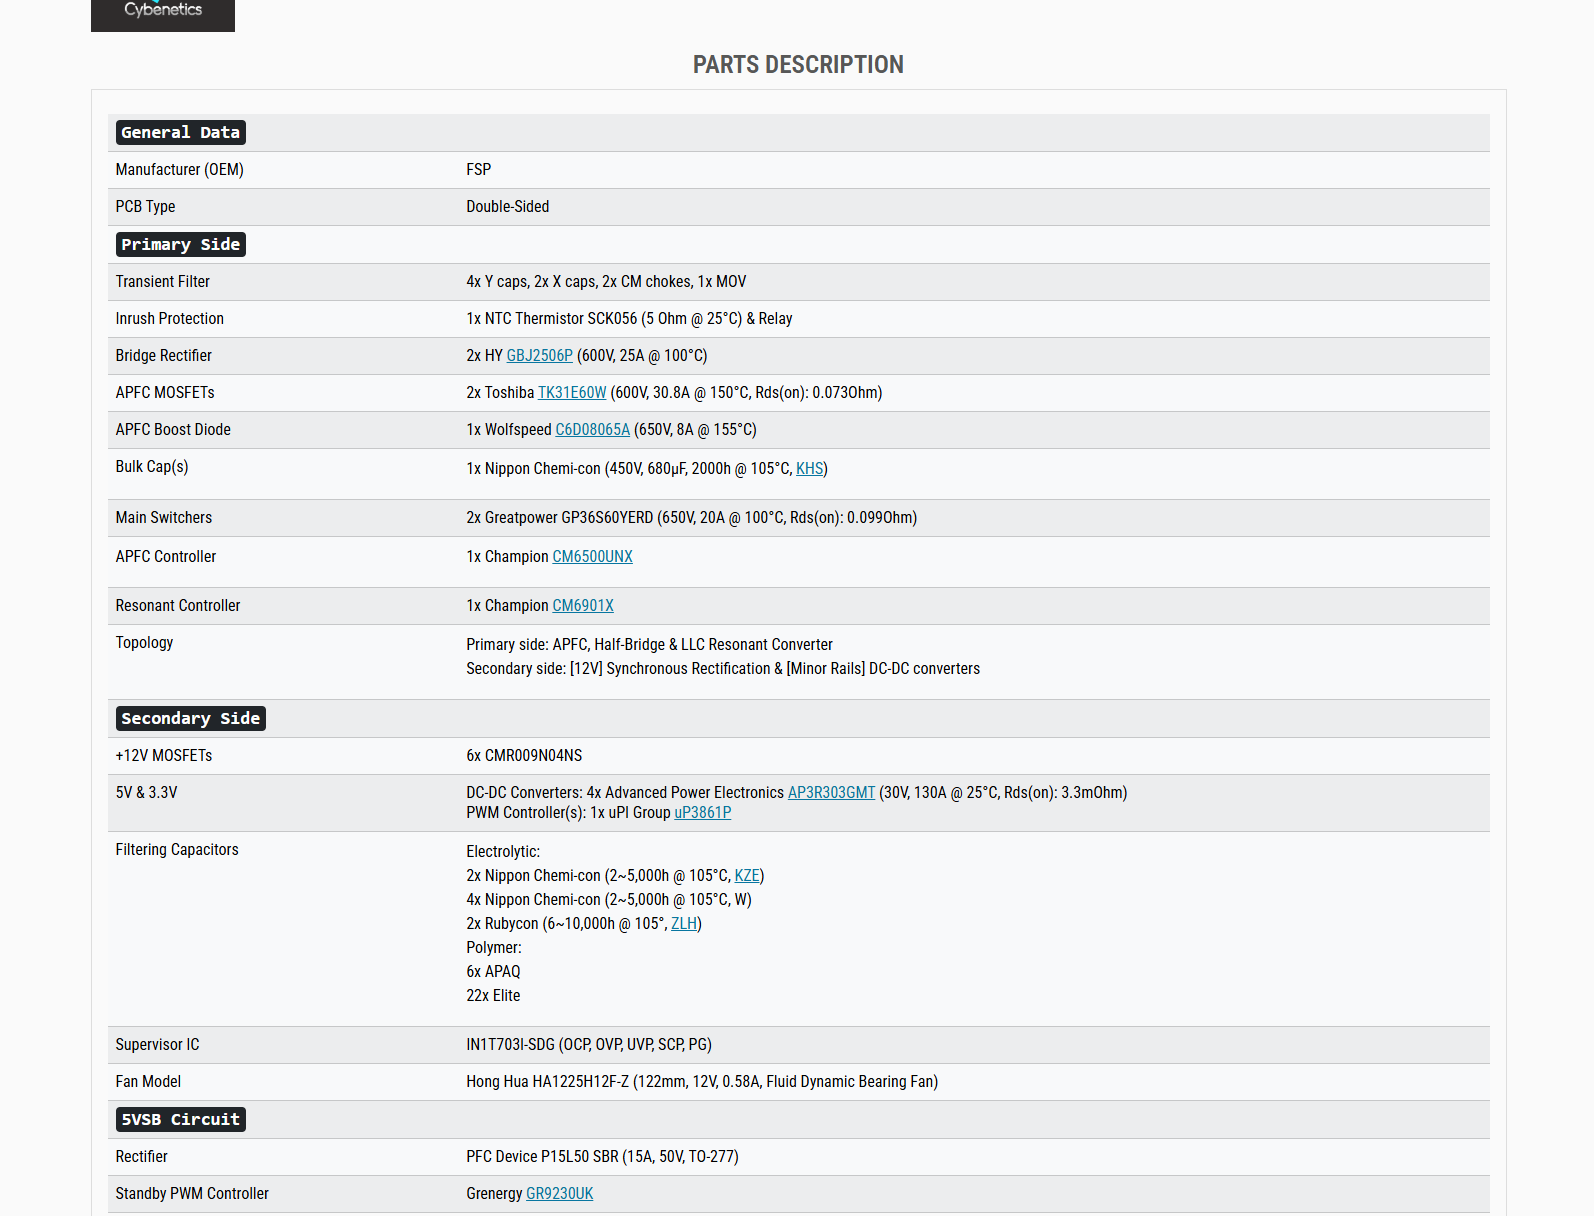Click the Hong Hua HA1225H12F-Z fan value
Viewport: 1594px width, 1216px height.
tap(702, 1082)
